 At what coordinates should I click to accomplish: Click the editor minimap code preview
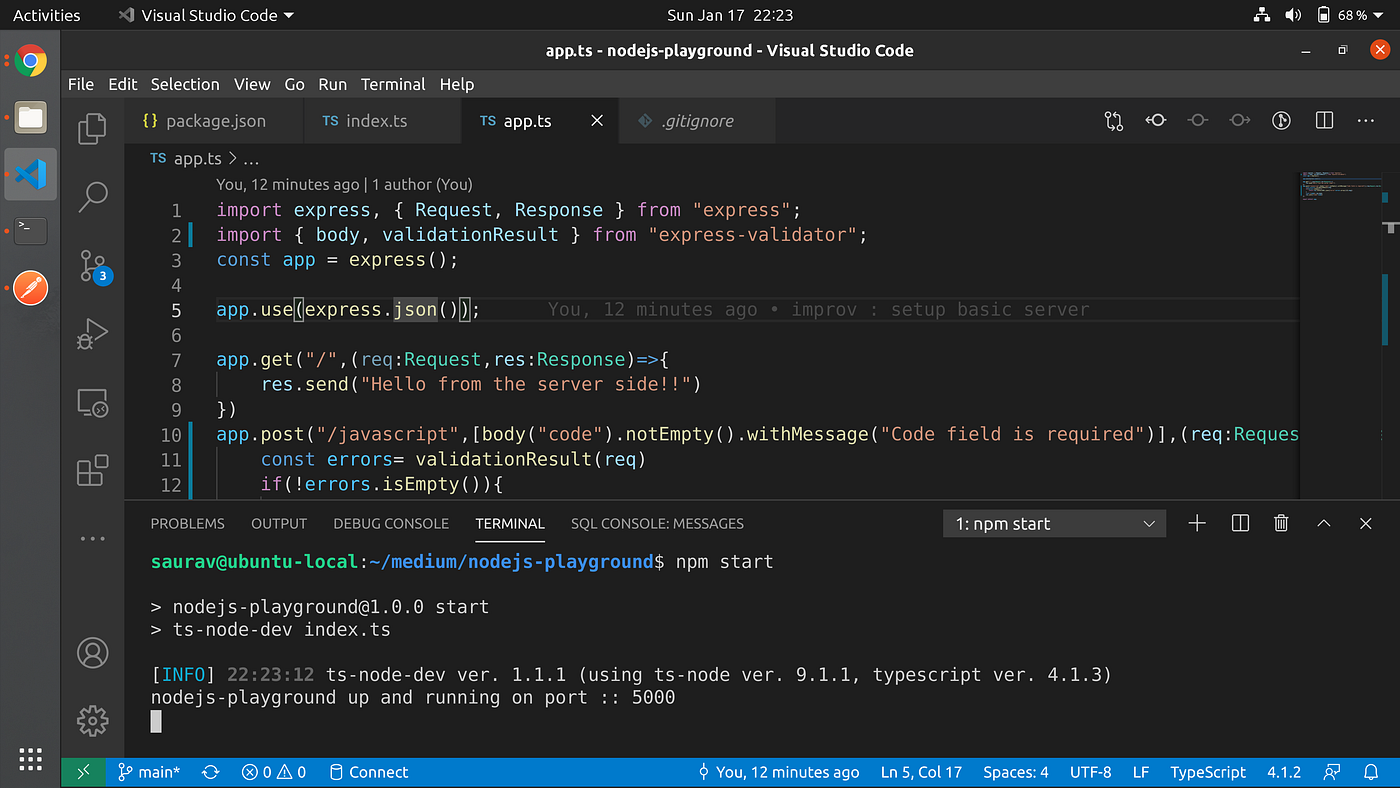1341,187
